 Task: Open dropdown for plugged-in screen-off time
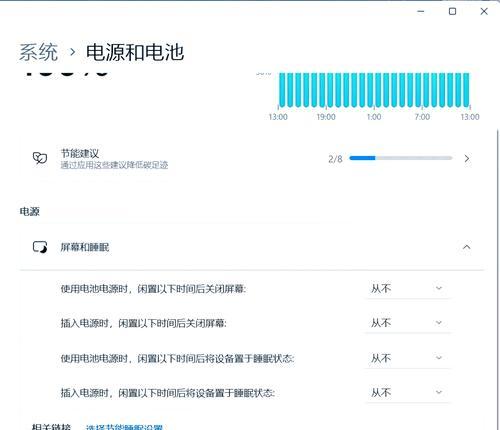(408, 323)
